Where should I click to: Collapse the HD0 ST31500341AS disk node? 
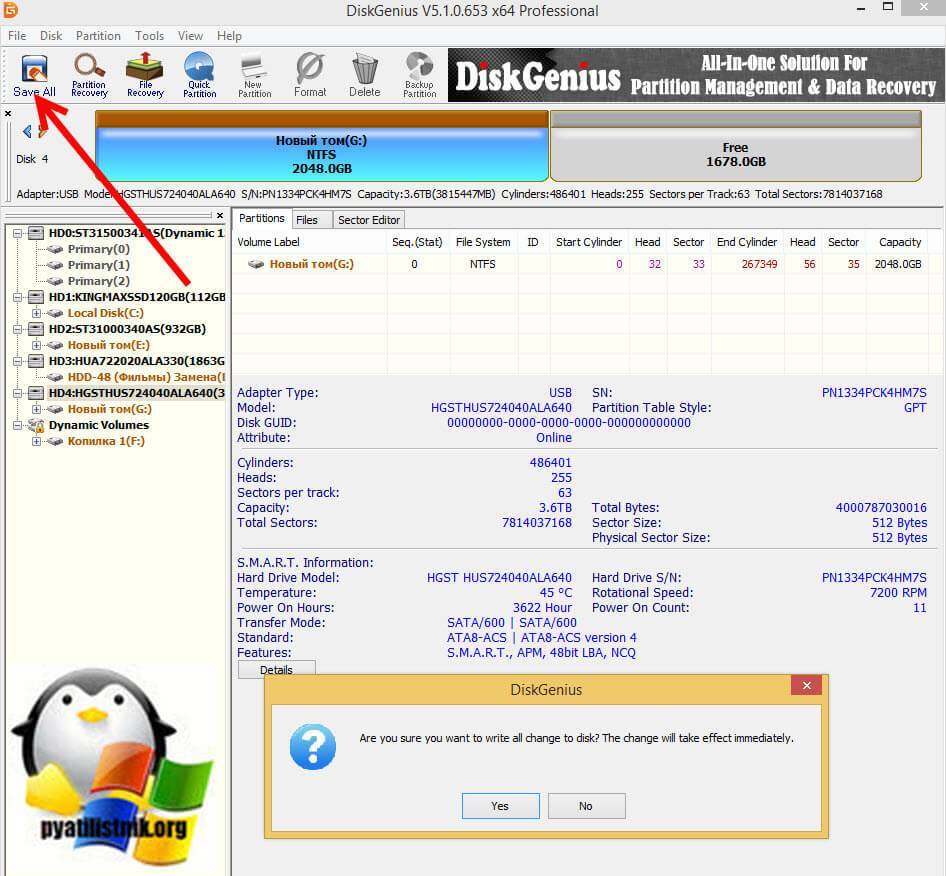(19, 233)
